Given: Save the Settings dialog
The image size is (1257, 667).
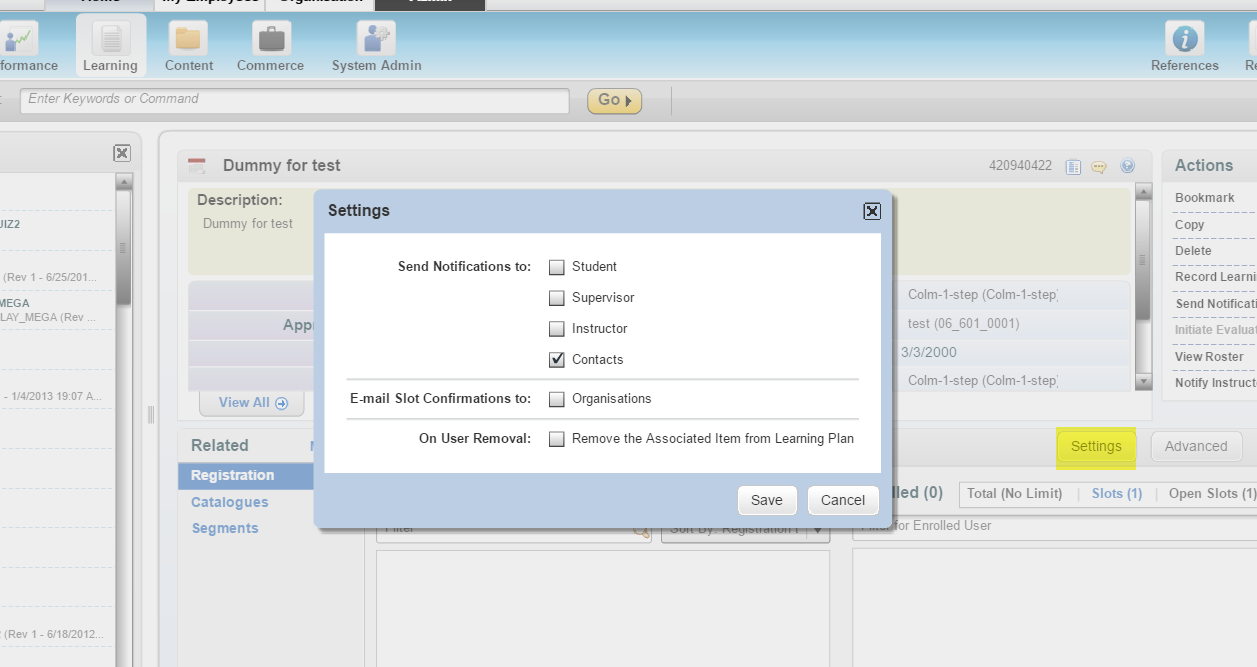Looking at the screenshot, I should [767, 500].
